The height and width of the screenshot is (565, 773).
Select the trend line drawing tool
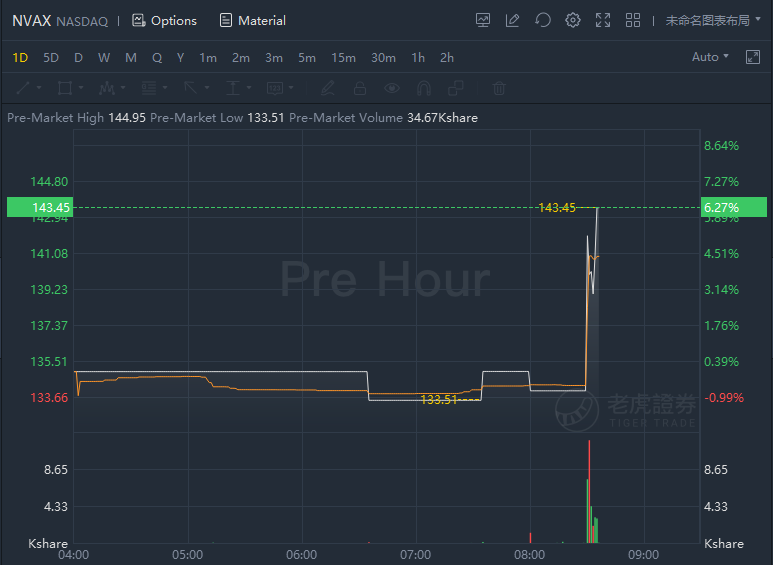[23, 88]
